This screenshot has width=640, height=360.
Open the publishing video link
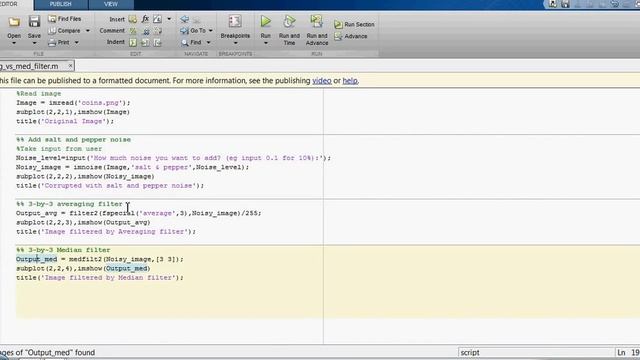pyautogui.click(x=322, y=81)
